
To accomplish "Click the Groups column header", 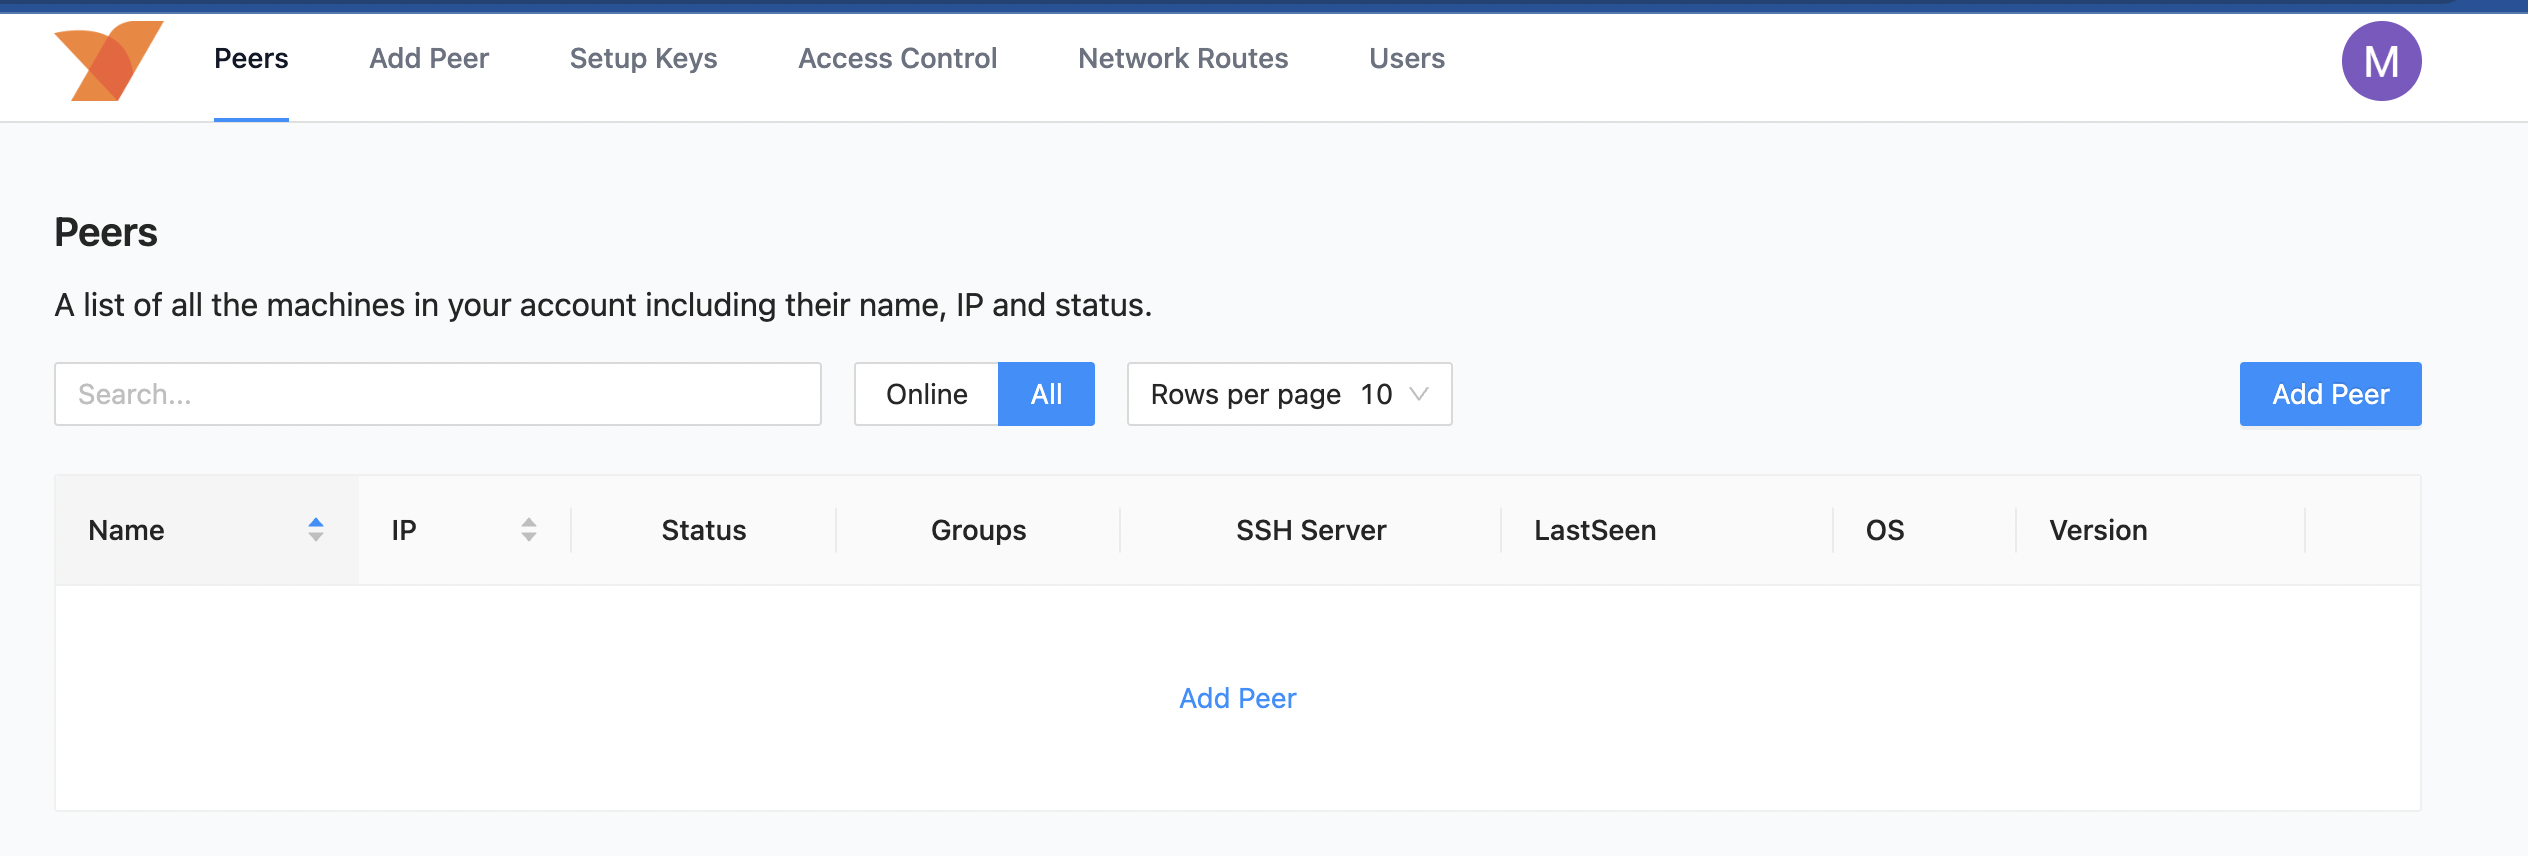I will (x=978, y=530).
